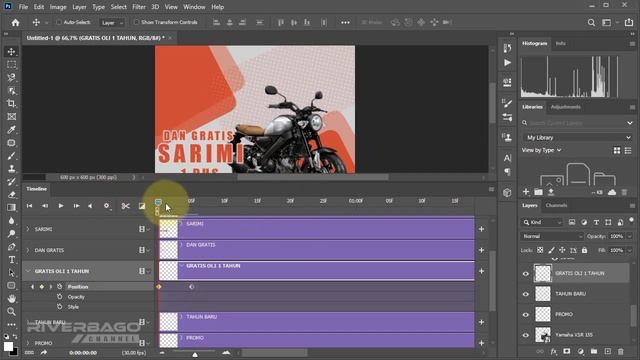The image size is (640, 360).
Task: Open the Layer auto-select dropdown
Action: 112,23
